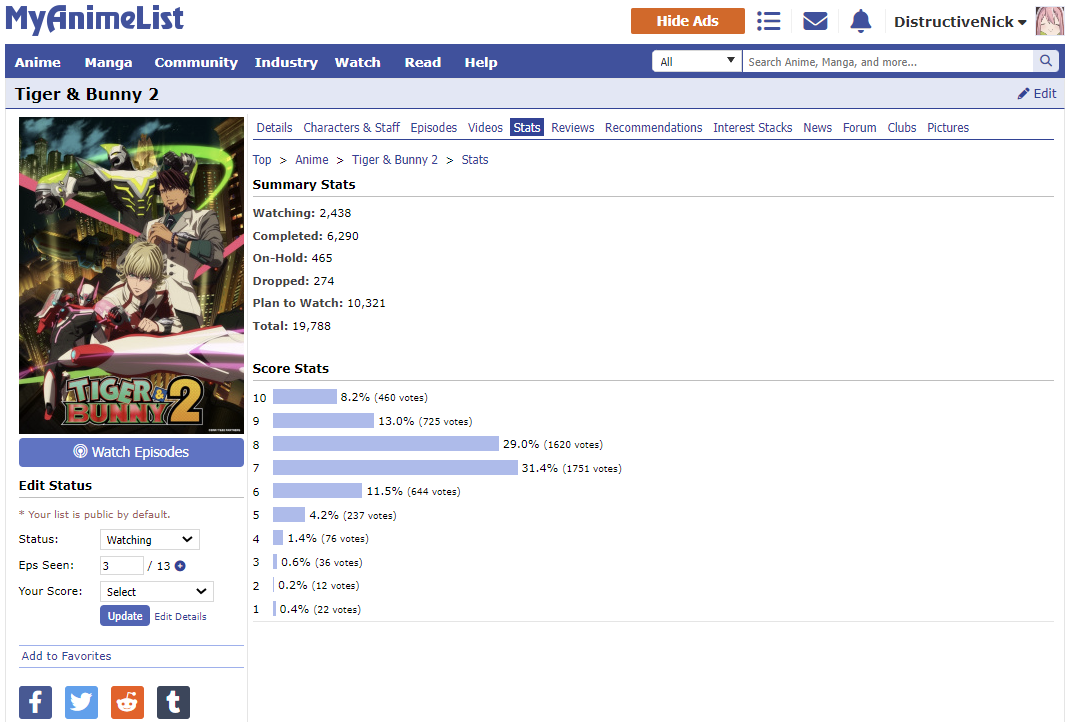Viewport: 1070px width, 722px height.
Task: Open notifications bell icon
Action: (x=861, y=21)
